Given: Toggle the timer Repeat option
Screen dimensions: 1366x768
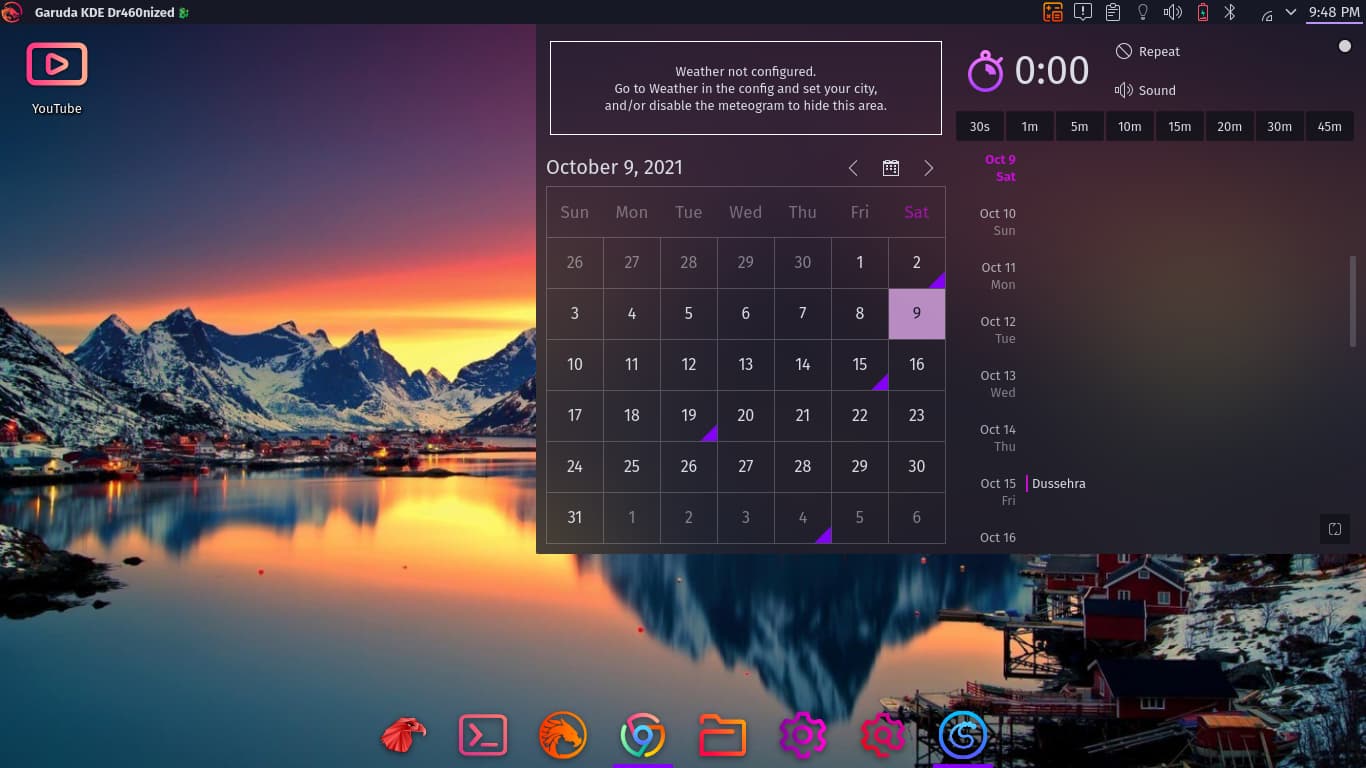Looking at the screenshot, I should 1148,51.
